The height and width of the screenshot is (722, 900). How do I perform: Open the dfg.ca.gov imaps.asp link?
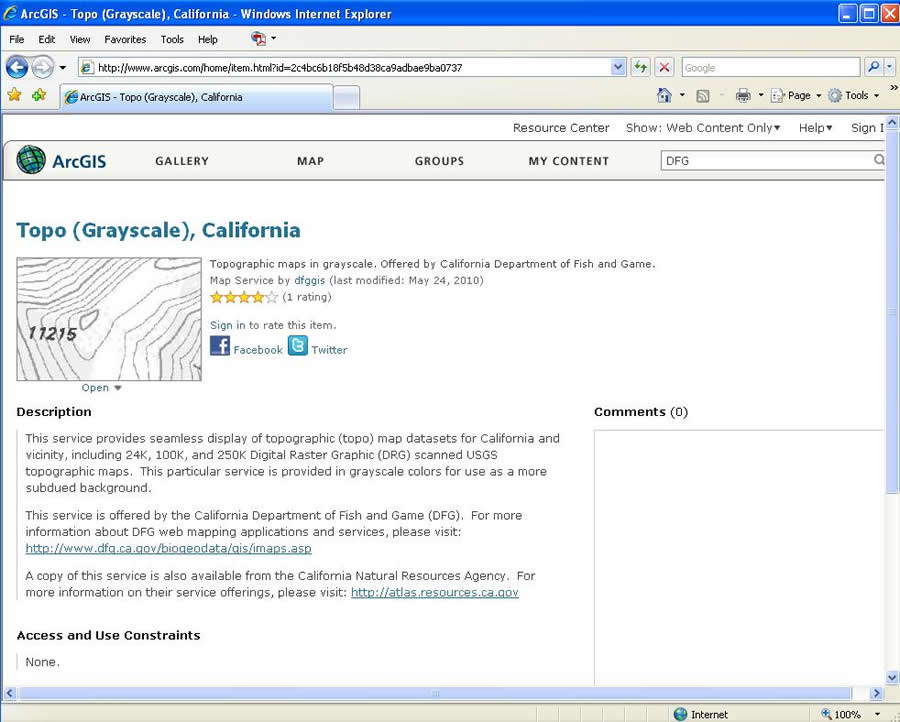pyautogui.click(x=169, y=549)
